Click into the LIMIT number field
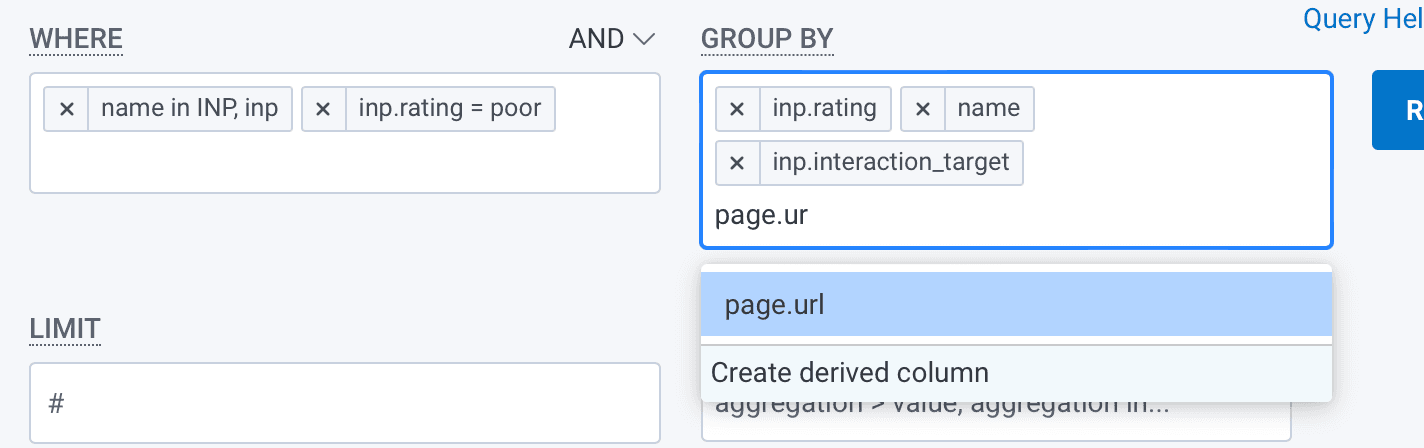The width and height of the screenshot is (1424, 448). tap(345, 404)
